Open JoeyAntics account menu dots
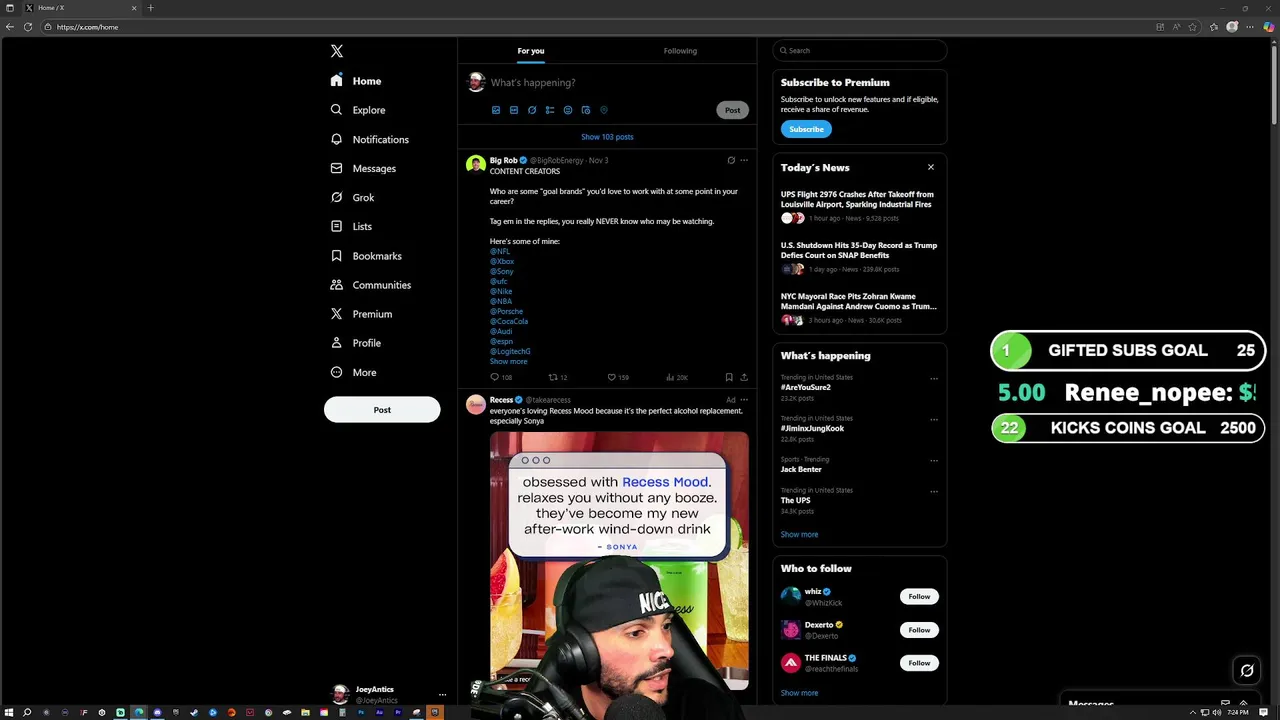This screenshot has width=1280, height=720. pos(442,694)
